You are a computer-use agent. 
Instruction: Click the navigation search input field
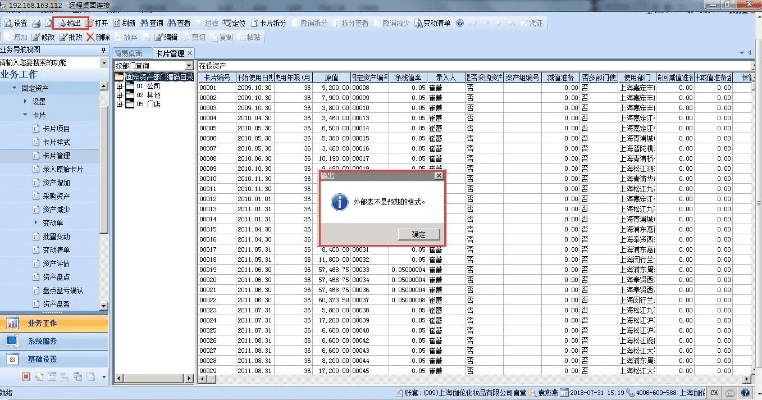(50, 63)
